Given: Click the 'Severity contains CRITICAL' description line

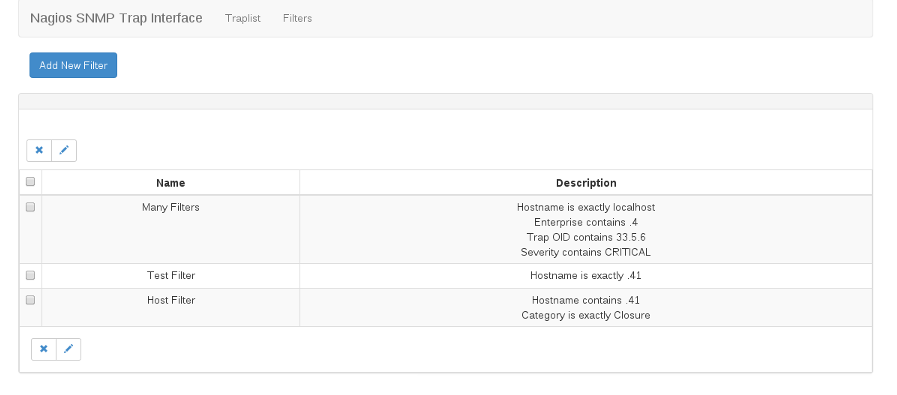Looking at the screenshot, I should click(x=586, y=252).
